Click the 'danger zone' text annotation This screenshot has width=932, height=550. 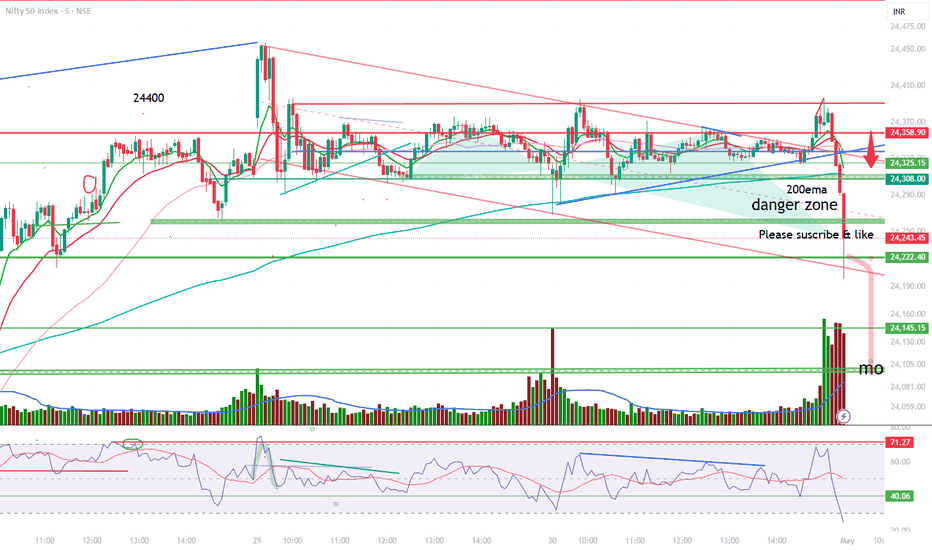[x=795, y=205]
